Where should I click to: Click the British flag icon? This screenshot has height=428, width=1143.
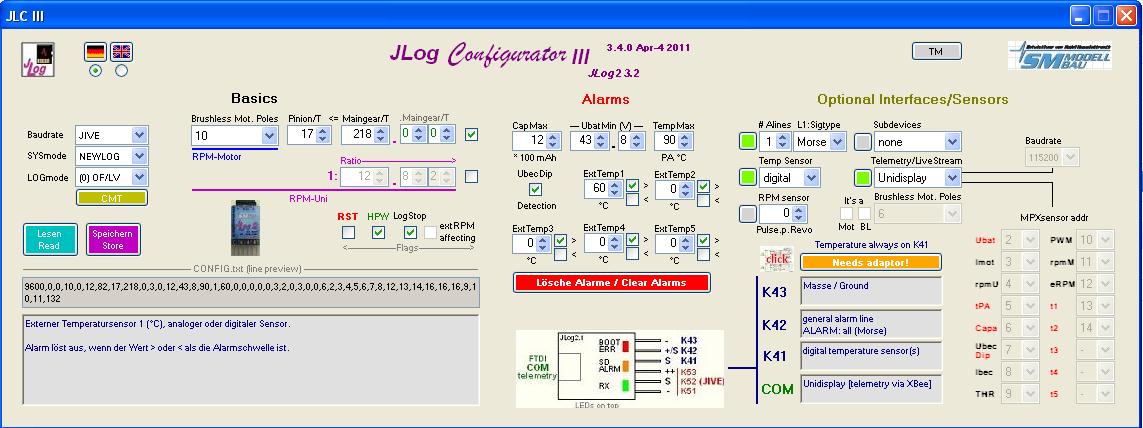pos(121,52)
